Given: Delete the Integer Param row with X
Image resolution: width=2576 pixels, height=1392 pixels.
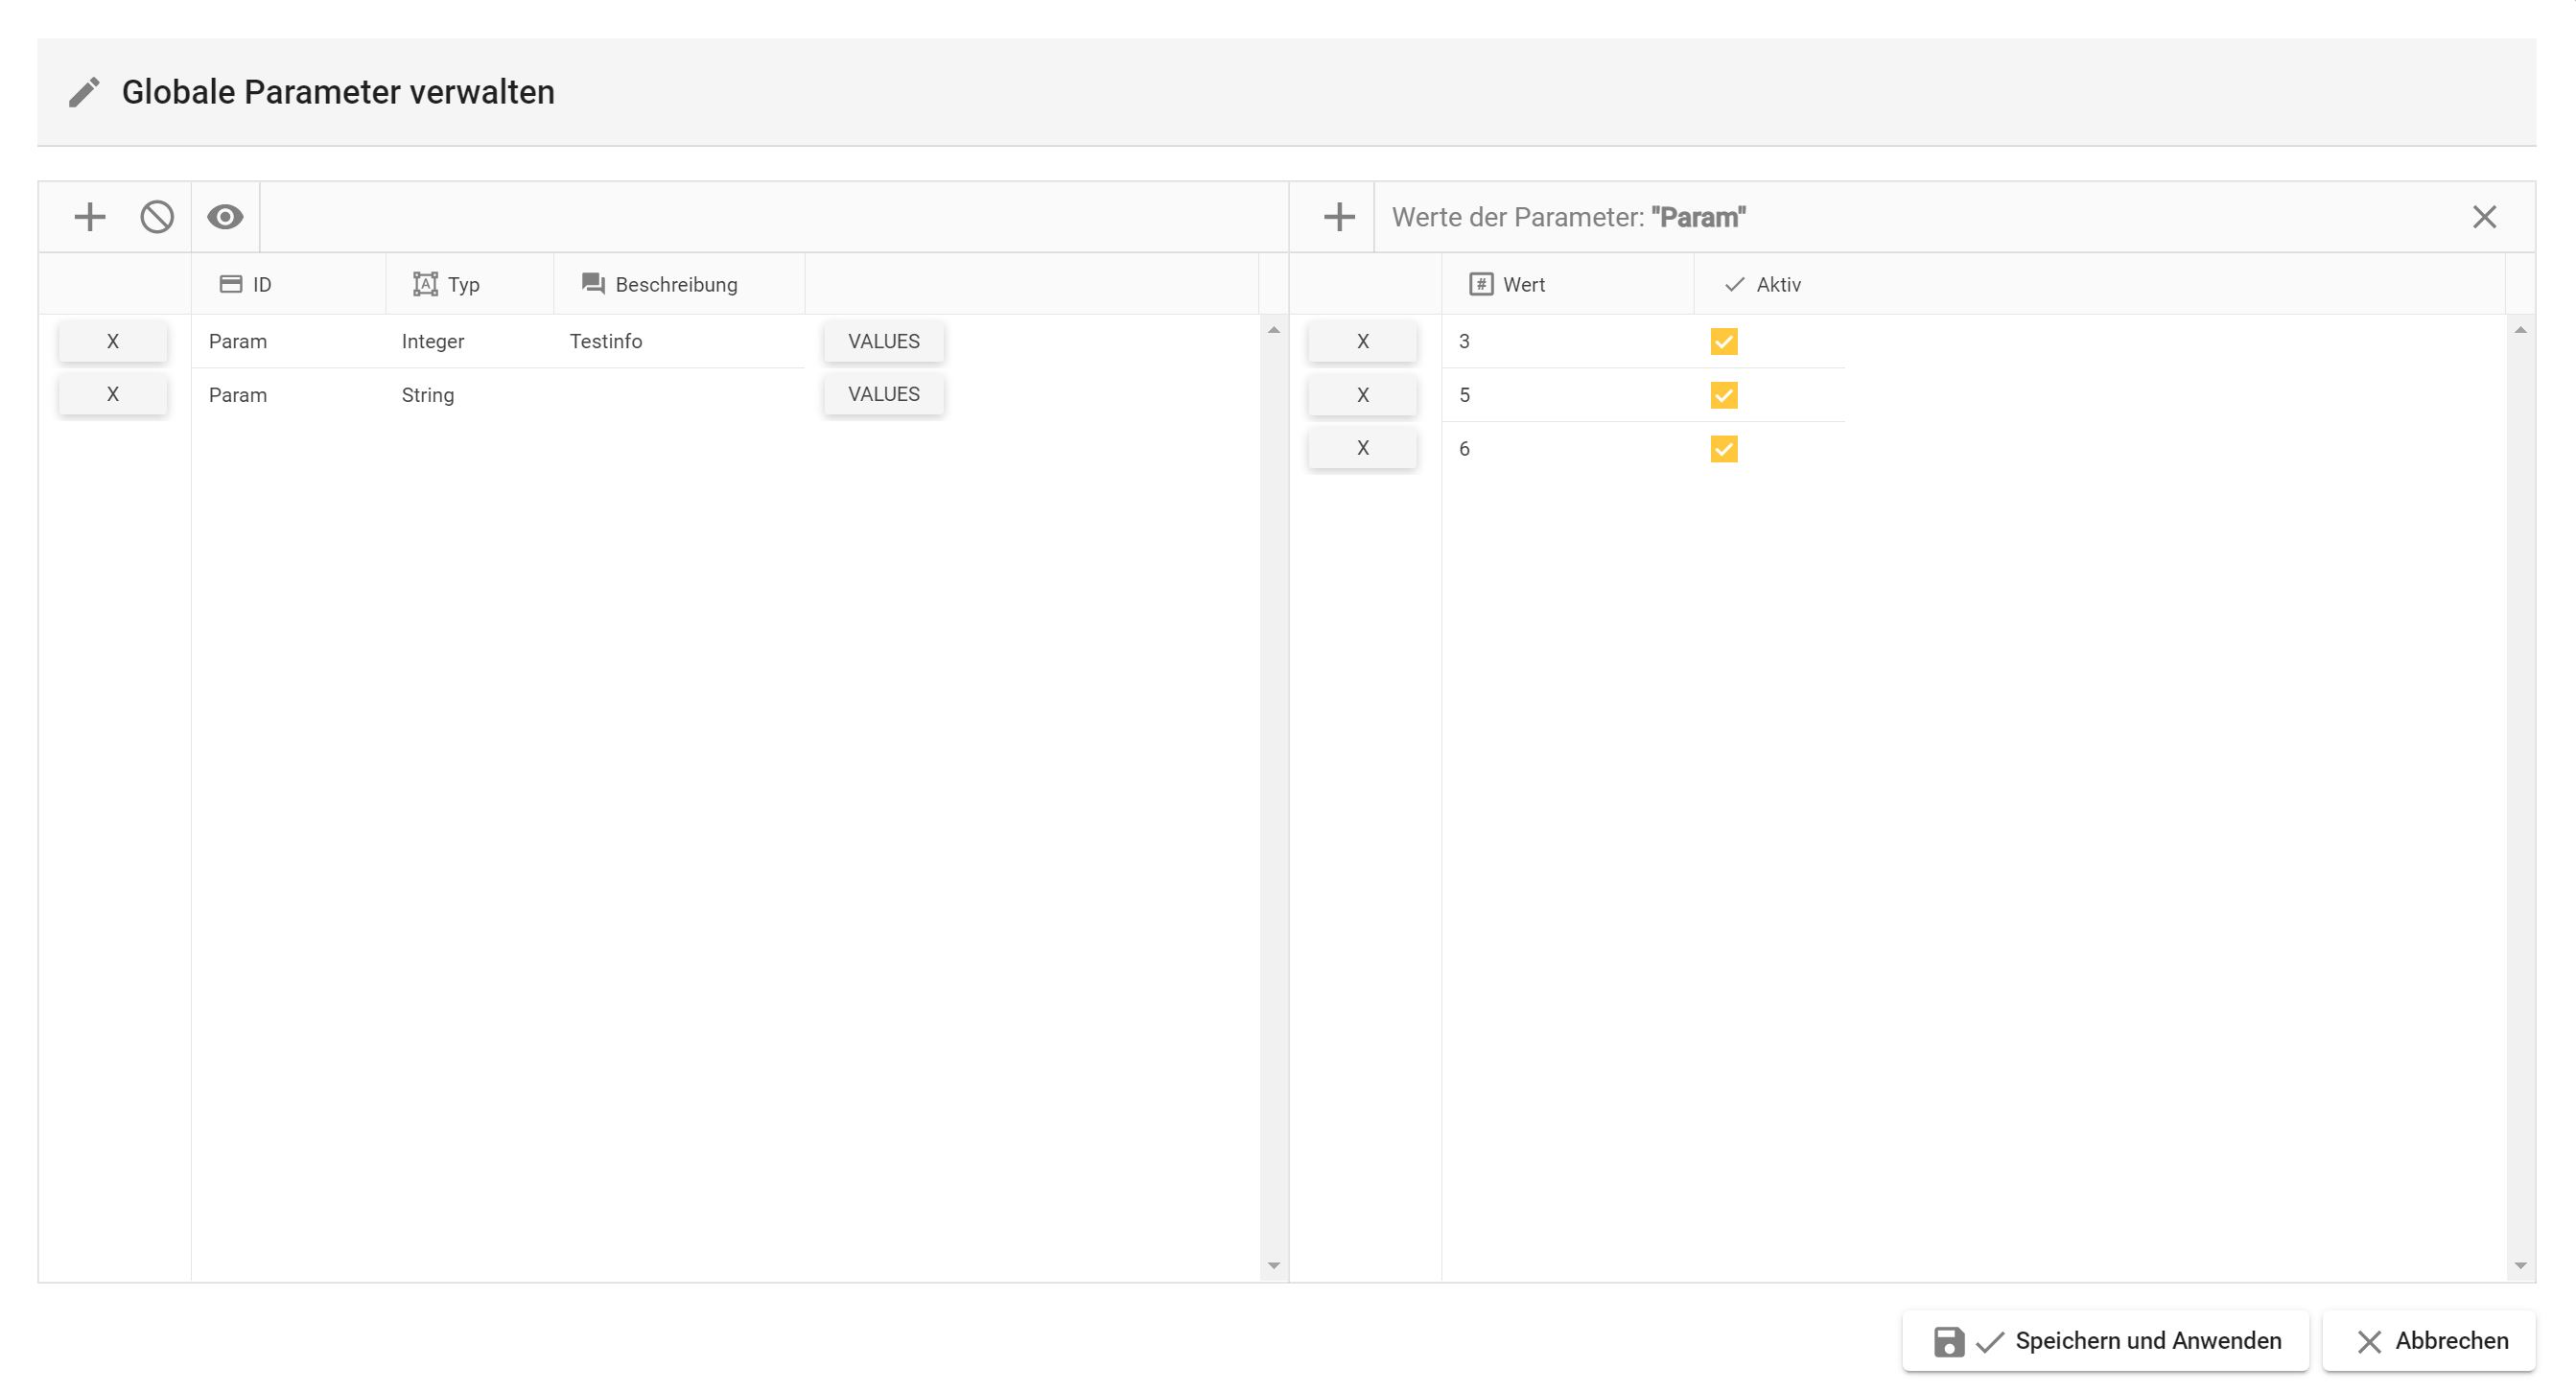Looking at the screenshot, I should point(113,341).
